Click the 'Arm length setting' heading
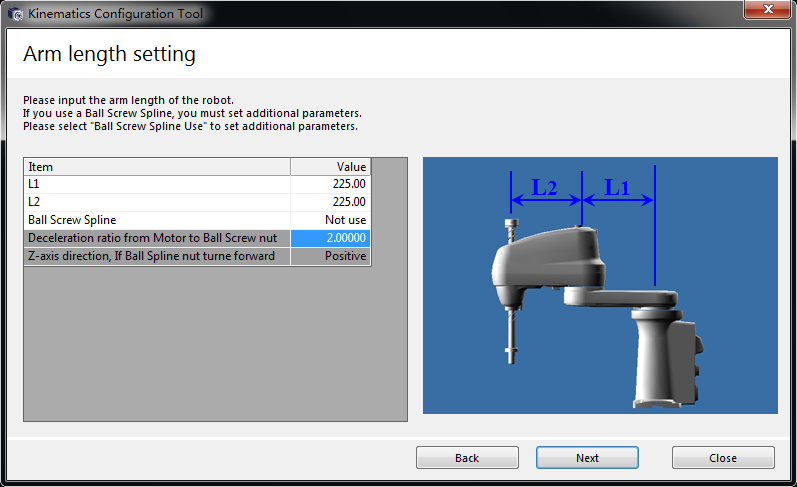 109,54
